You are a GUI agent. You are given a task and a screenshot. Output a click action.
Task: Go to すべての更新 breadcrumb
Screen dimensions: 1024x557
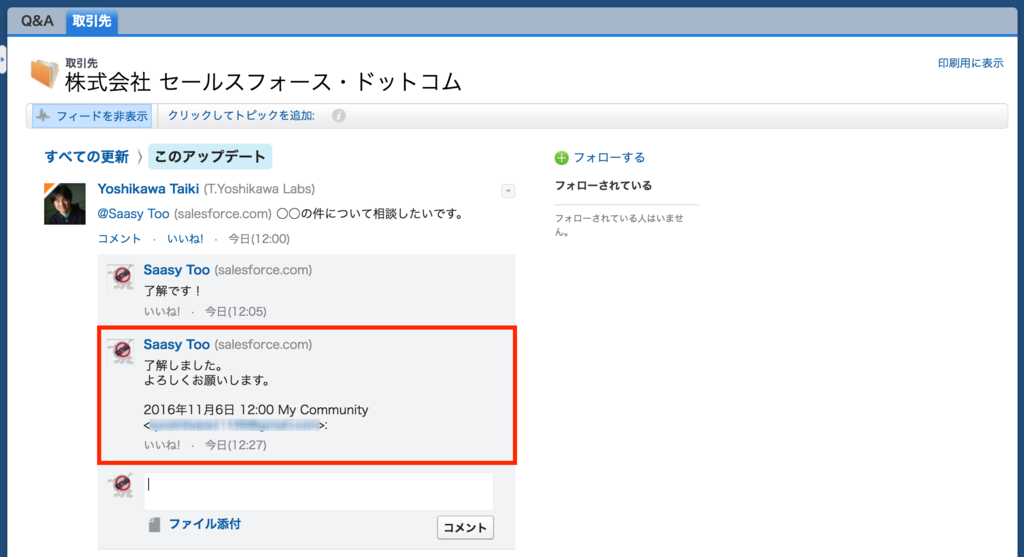pyautogui.click(x=87, y=157)
